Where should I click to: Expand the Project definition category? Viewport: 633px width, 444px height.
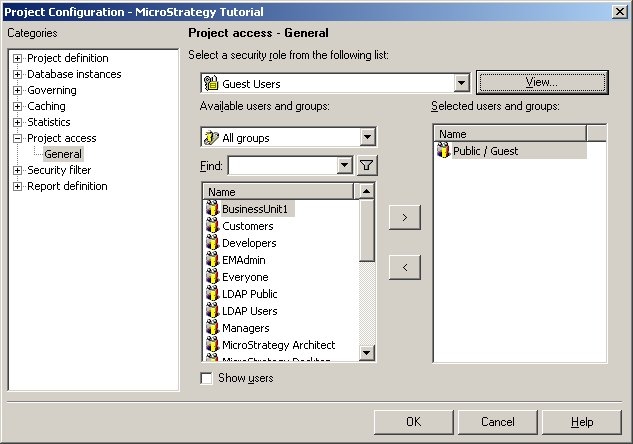coord(17,58)
